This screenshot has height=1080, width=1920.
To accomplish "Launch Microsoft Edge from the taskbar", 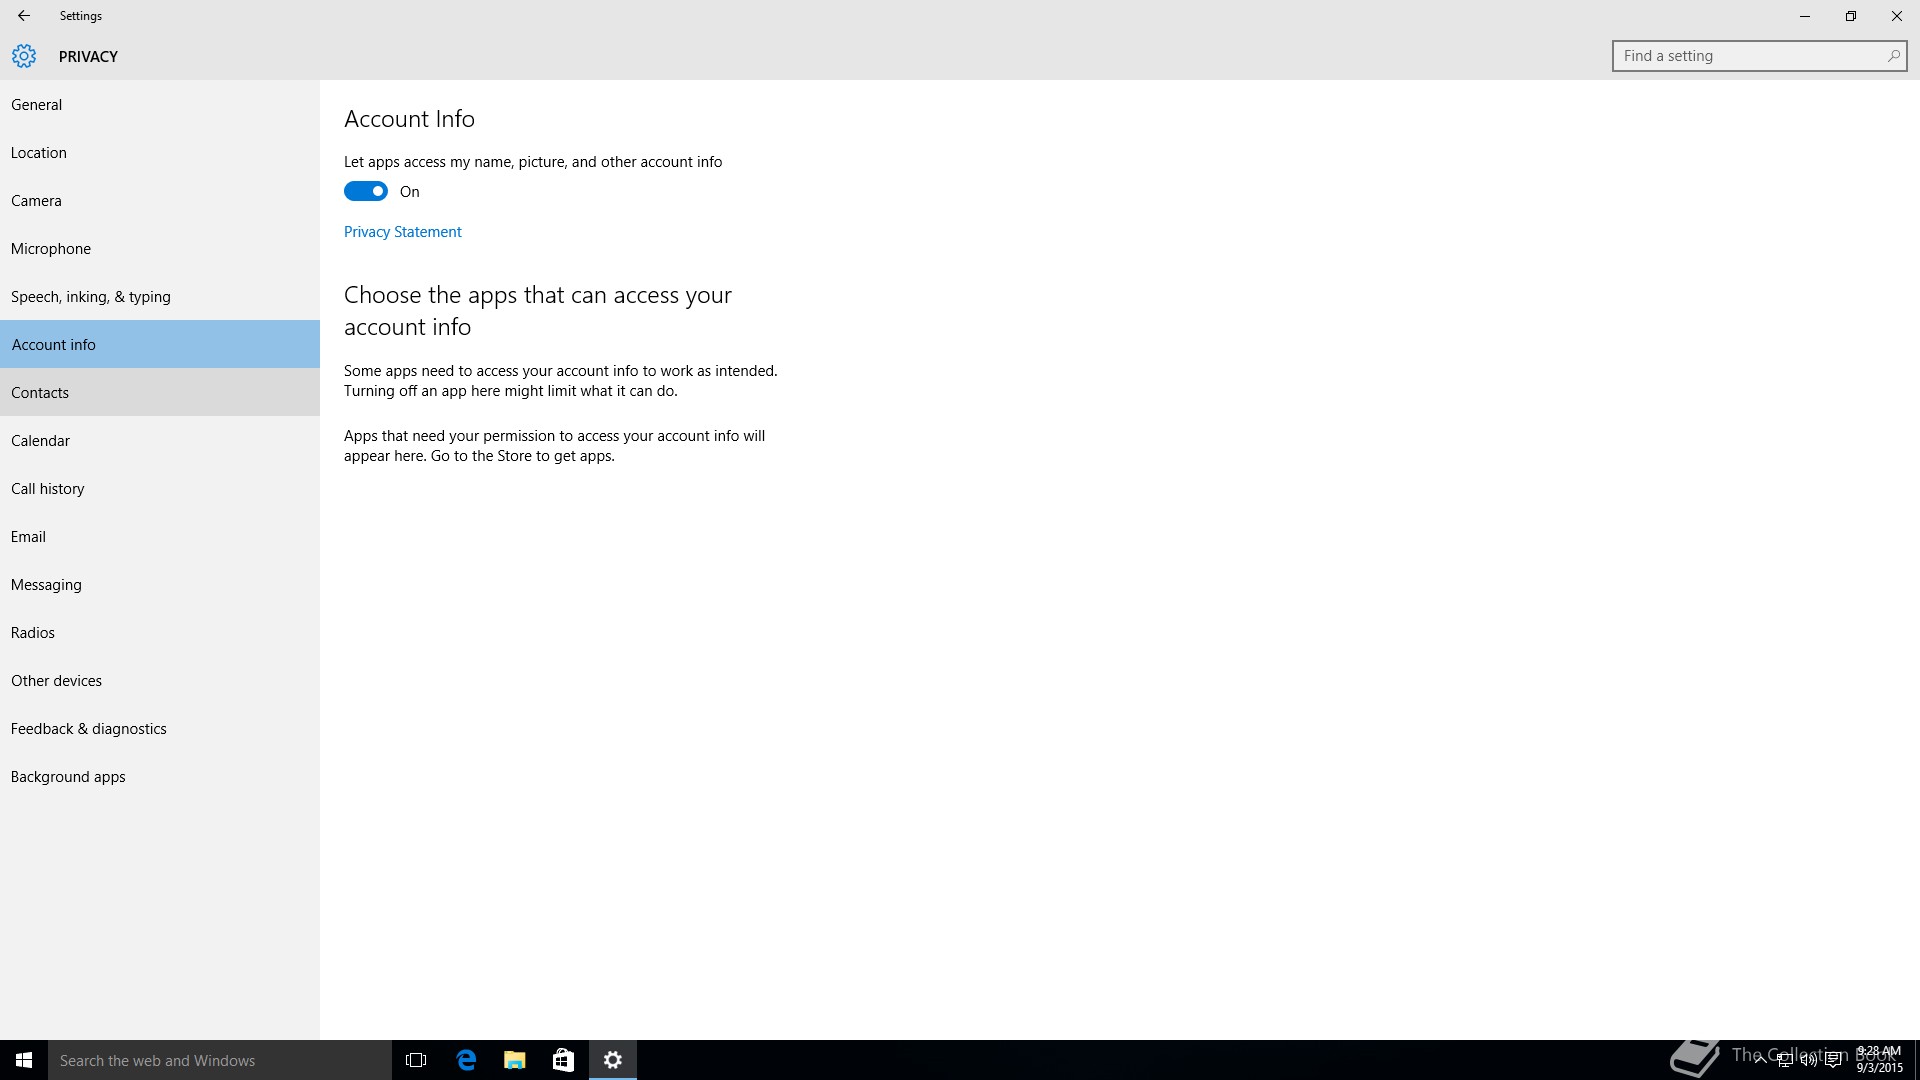I will pos(466,1060).
